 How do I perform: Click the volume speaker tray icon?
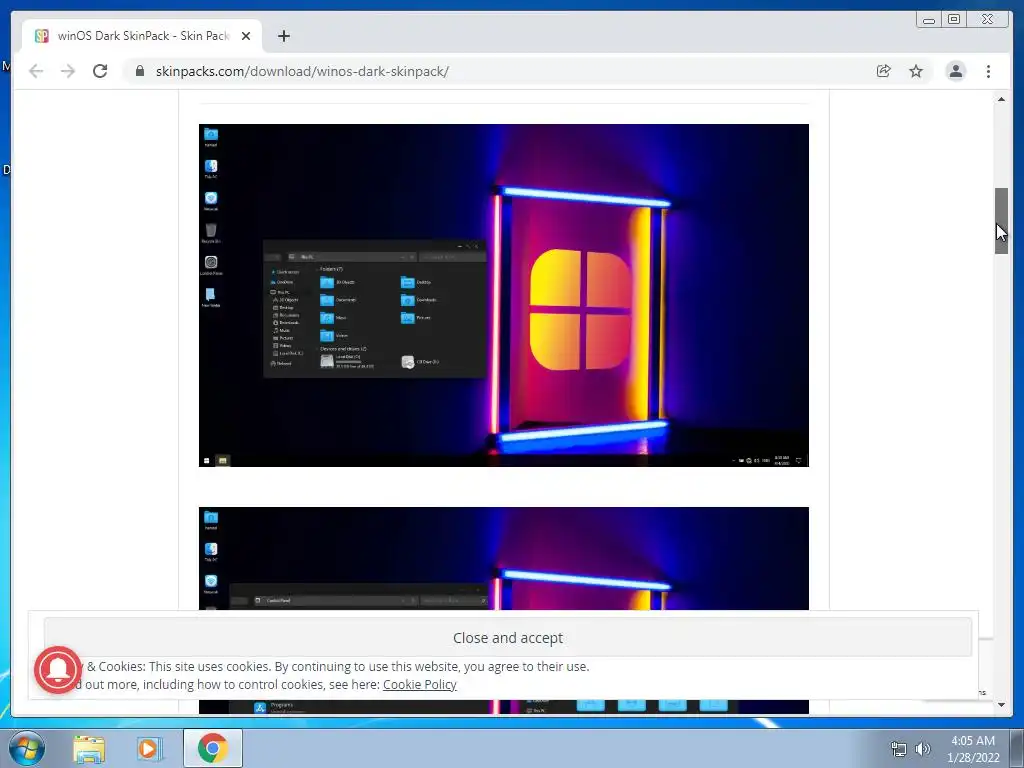[923, 749]
